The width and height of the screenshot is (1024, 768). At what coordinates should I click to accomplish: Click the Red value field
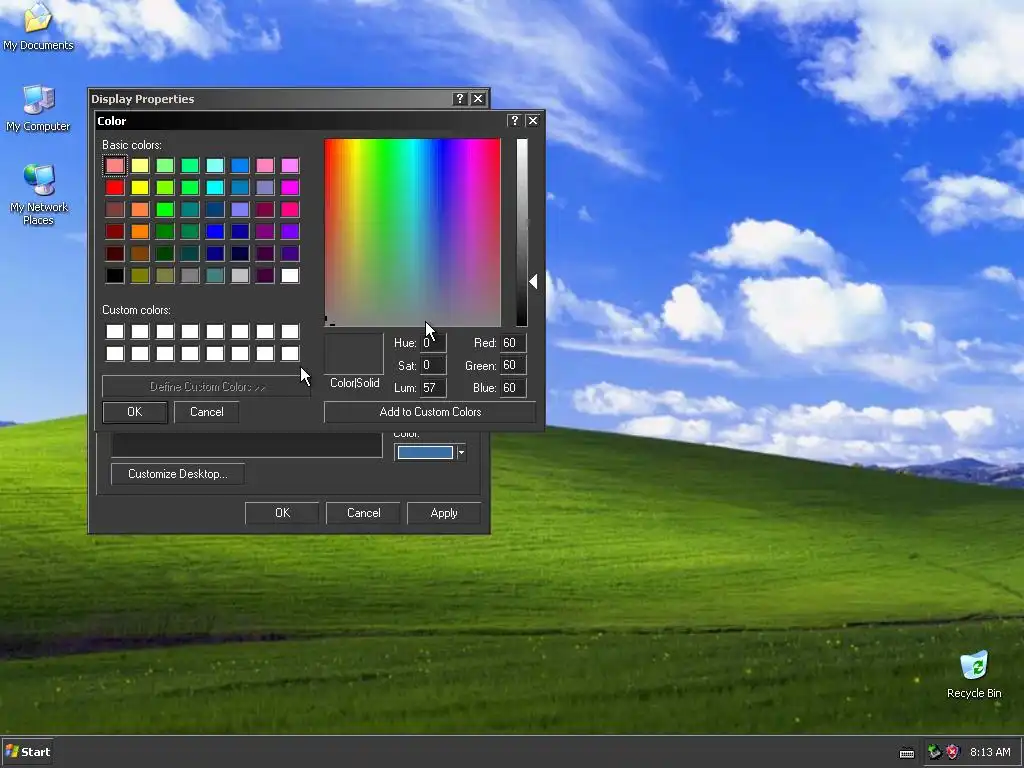[513, 343]
